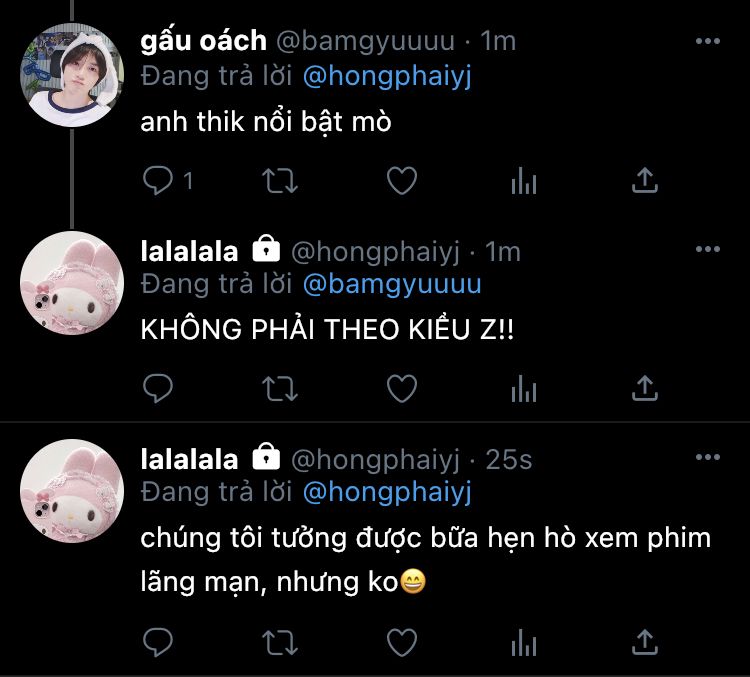Retweet the 'hẹn hò xem phim' tweet
The image size is (750, 677).
[280, 643]
